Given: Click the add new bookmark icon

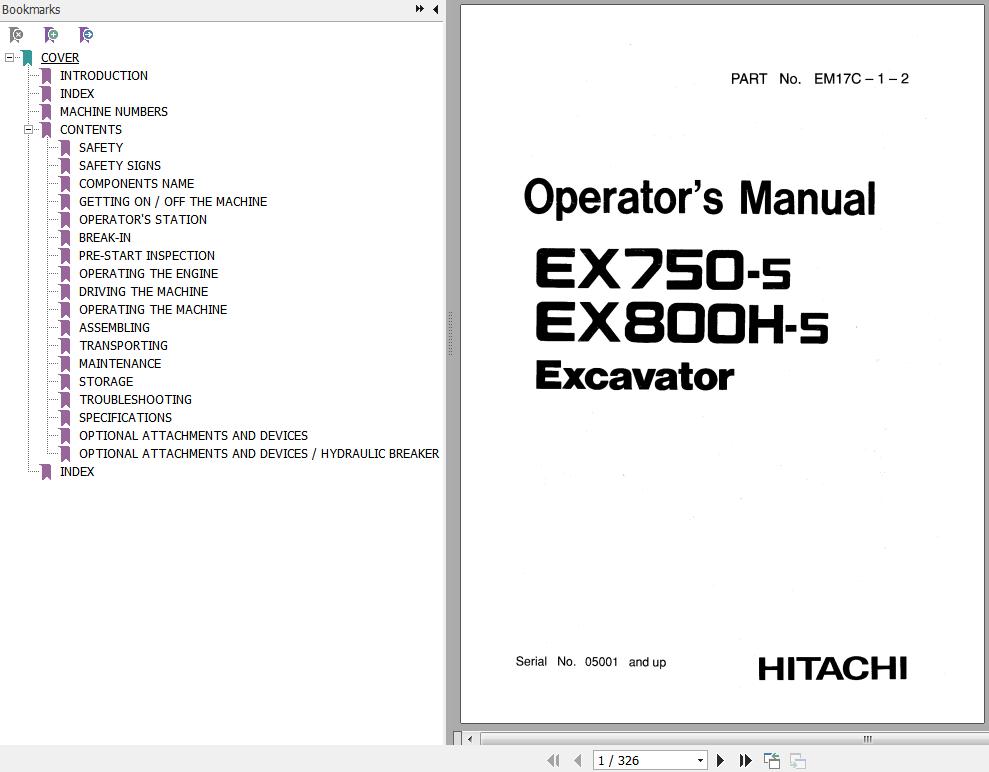Looking at the screenshot, I should [51, 35].
